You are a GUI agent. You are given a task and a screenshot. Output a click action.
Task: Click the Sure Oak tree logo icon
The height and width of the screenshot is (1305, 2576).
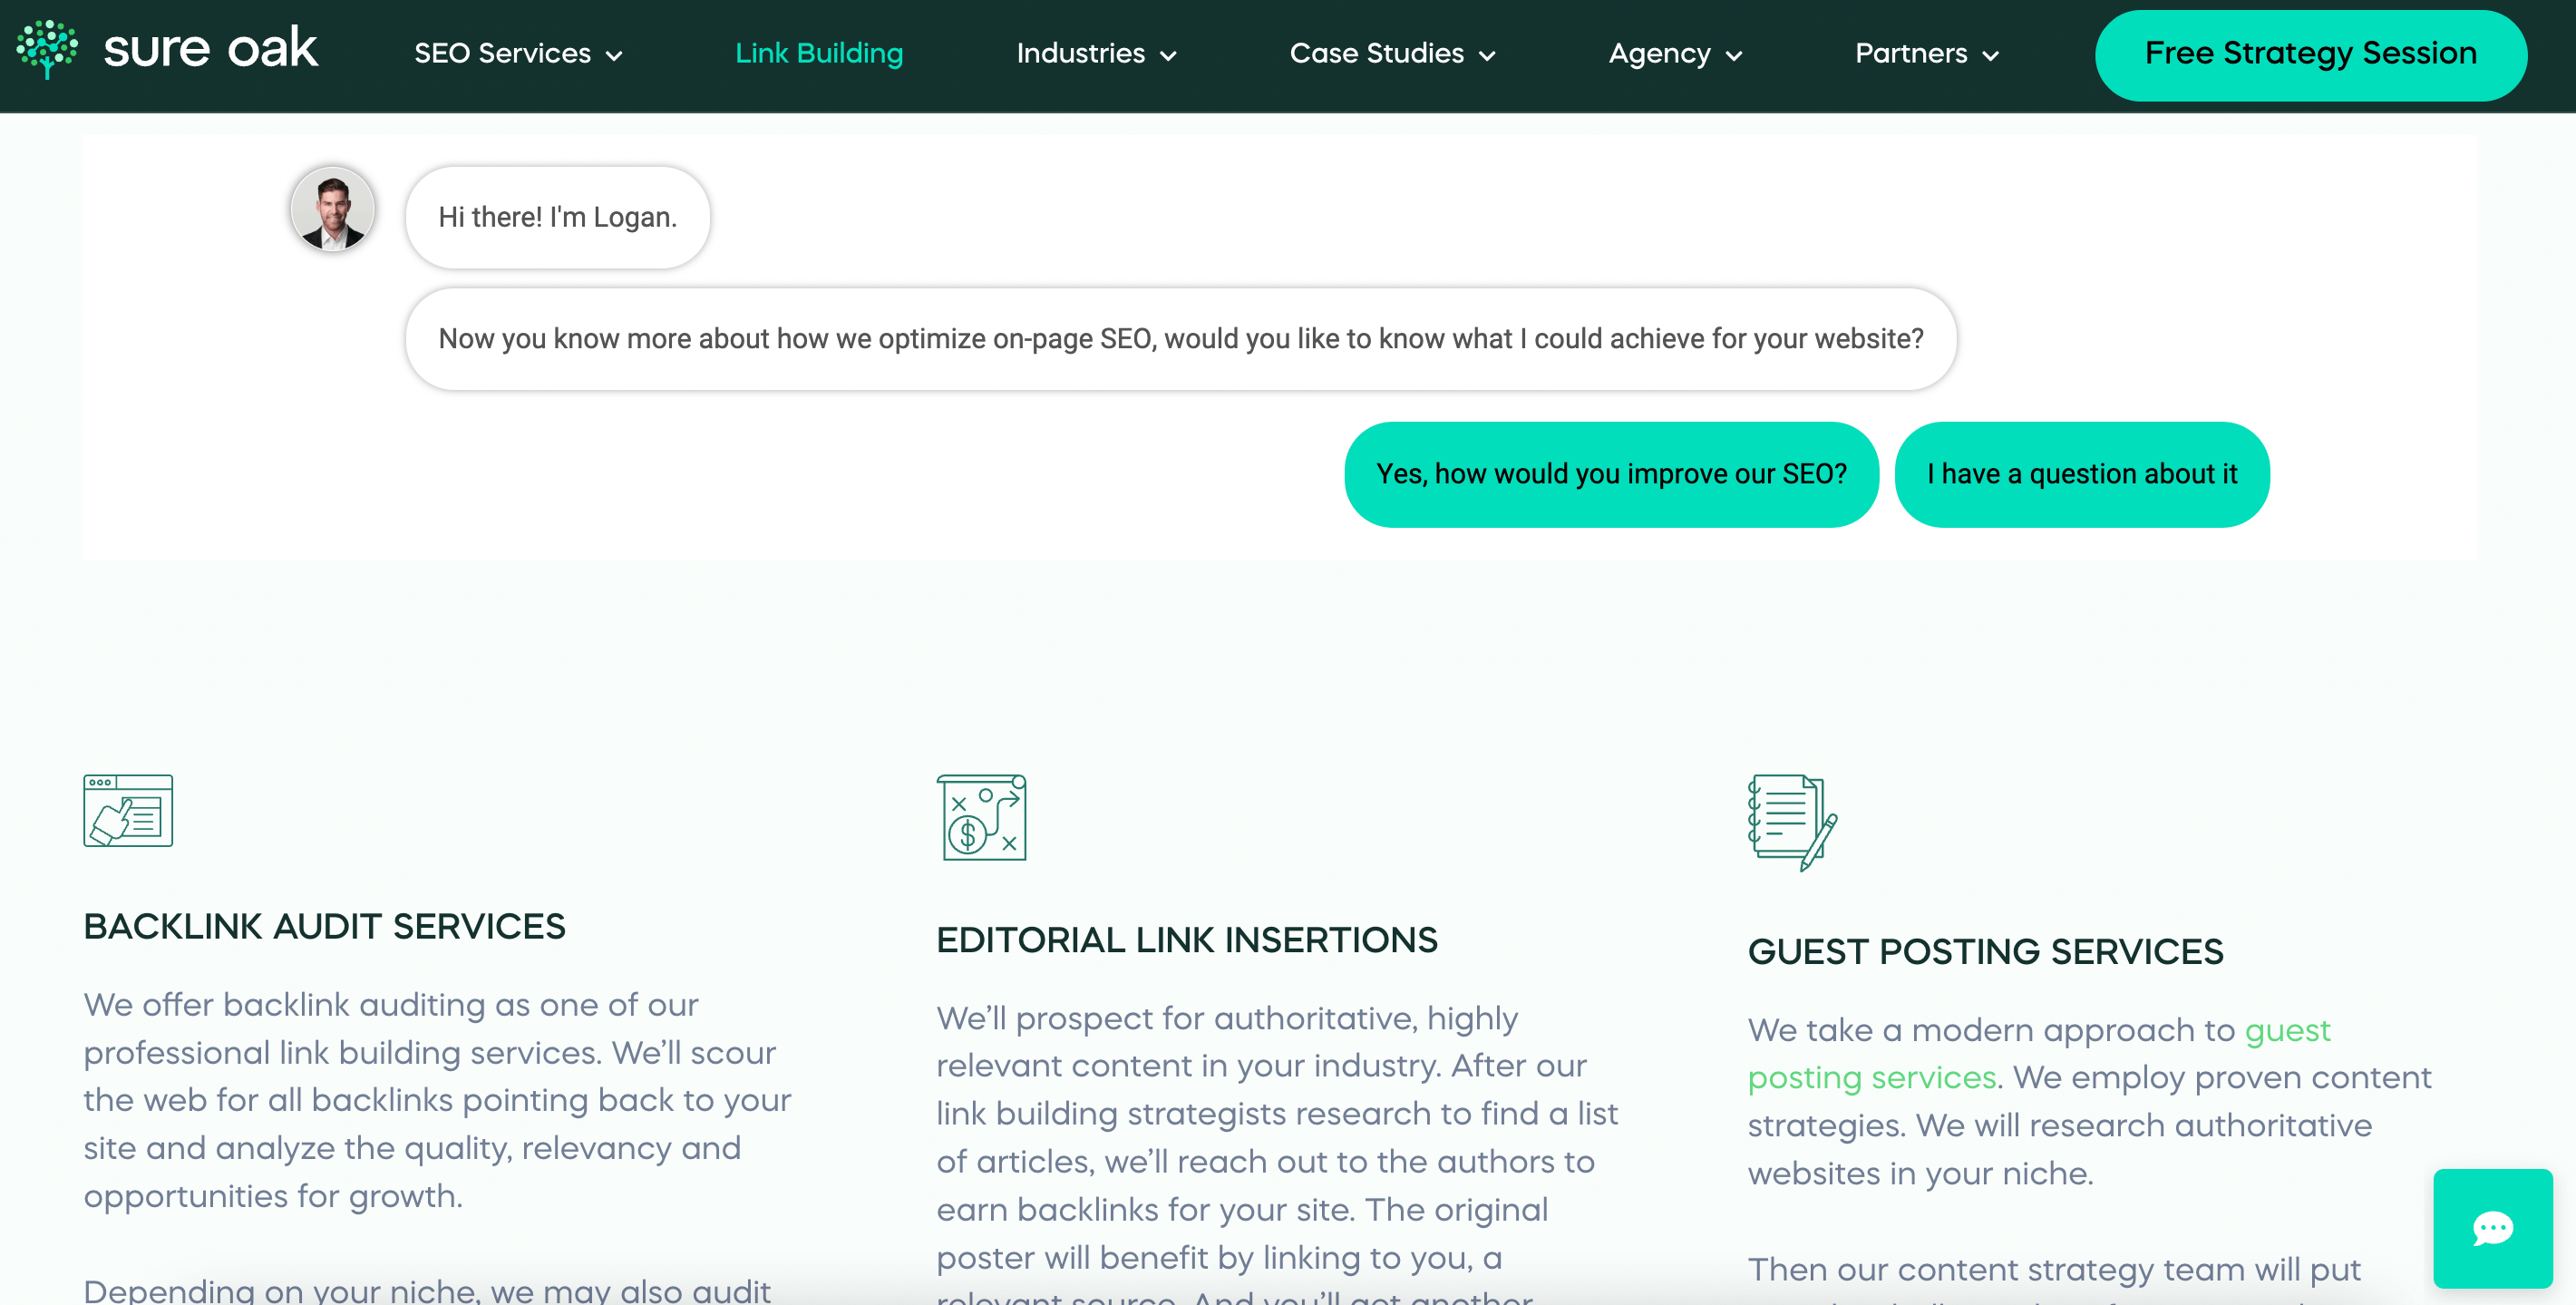(x=47, y=50)
